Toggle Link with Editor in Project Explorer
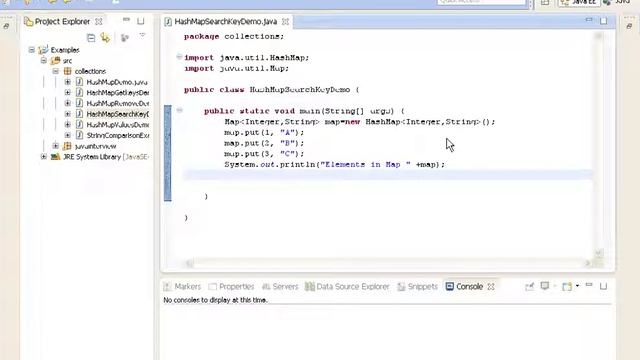Screen dimensions: 640x360 [x=105, y=38]
